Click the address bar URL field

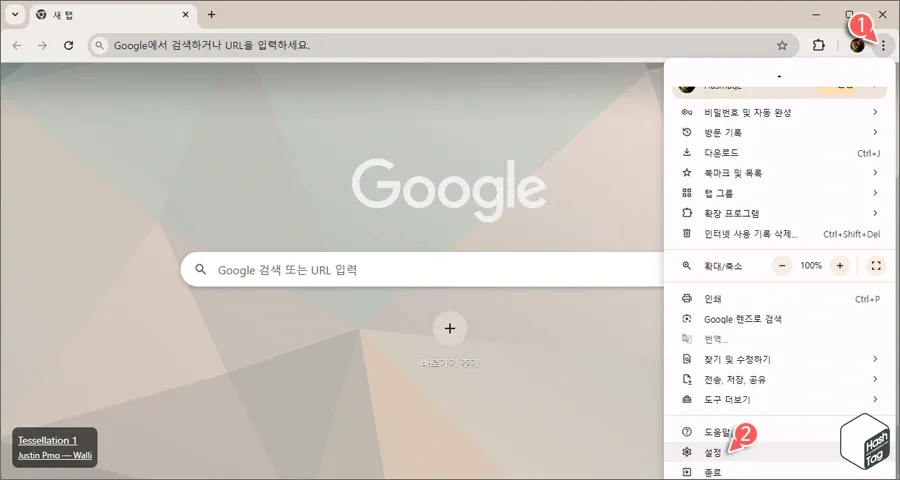pos(442,45)
